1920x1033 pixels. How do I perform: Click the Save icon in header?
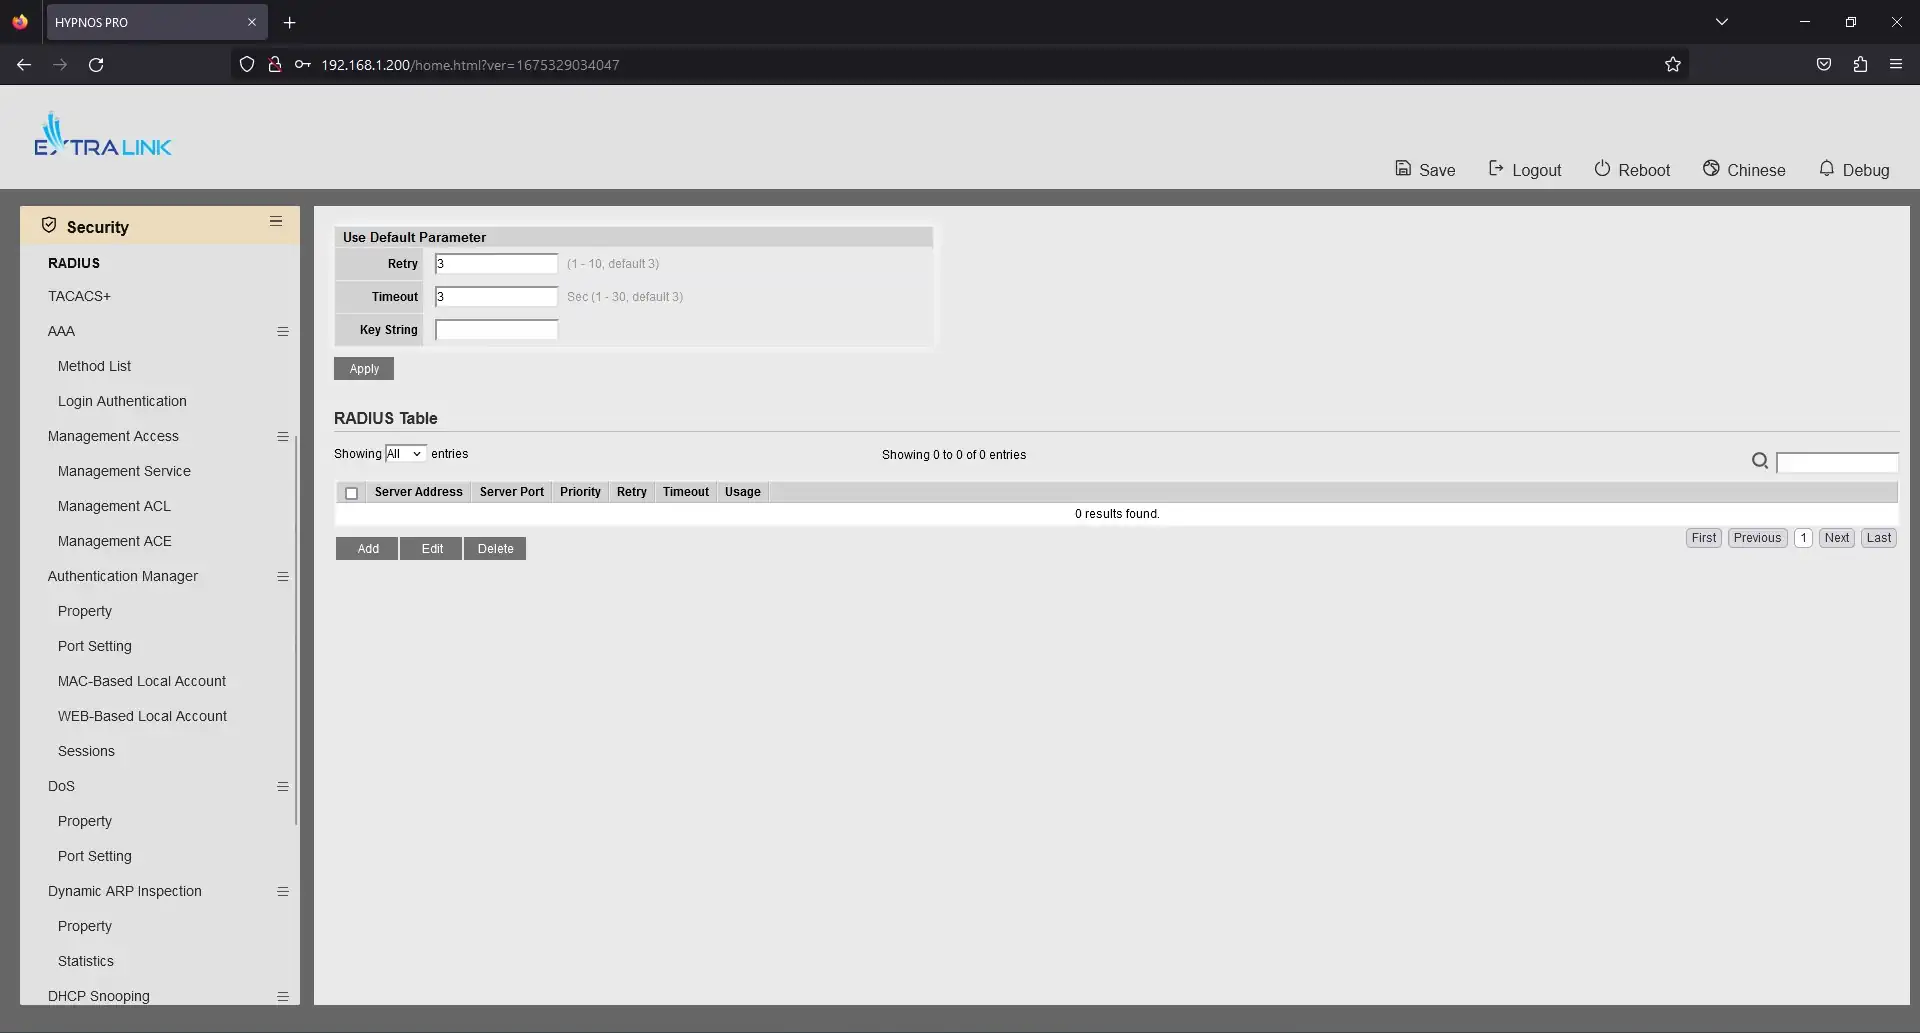(x=1403, y=169)
